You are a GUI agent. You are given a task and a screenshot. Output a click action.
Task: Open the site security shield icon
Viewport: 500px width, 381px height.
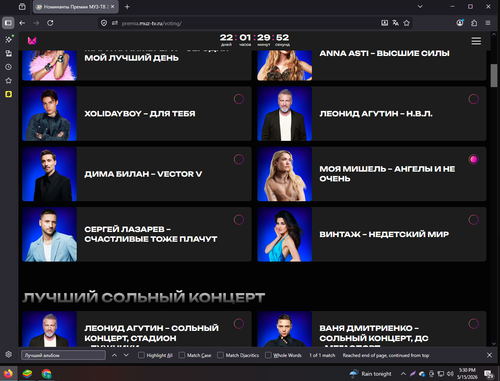pos(104,23)
